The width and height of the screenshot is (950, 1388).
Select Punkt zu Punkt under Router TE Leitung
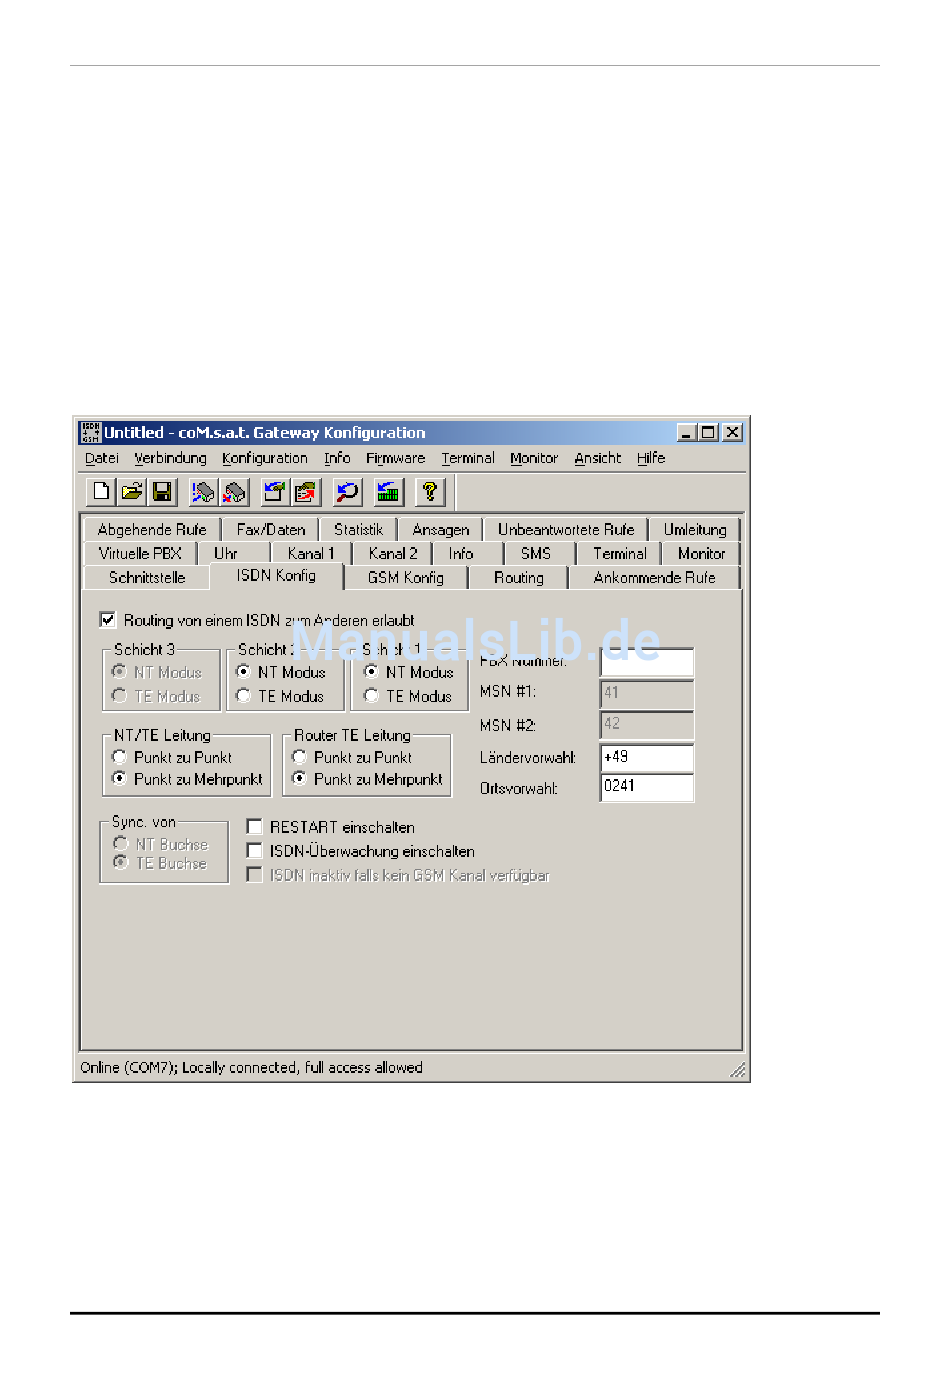pos(299,757)
